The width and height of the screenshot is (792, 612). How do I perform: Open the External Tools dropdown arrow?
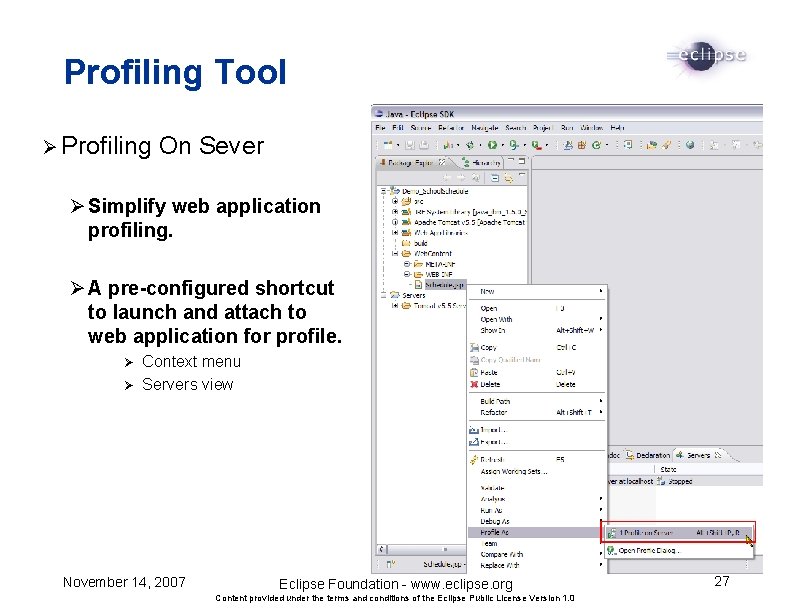coord(547,145)
